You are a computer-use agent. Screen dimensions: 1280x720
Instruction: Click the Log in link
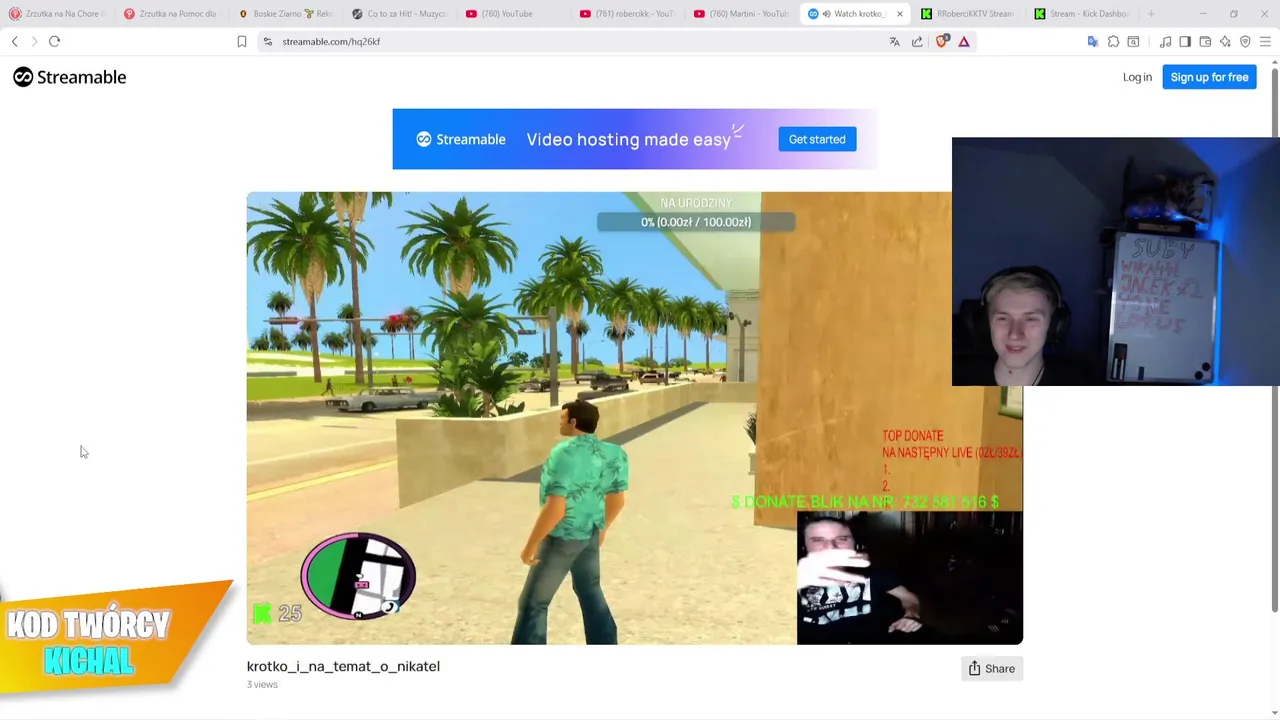click(x=1137, y=77)
